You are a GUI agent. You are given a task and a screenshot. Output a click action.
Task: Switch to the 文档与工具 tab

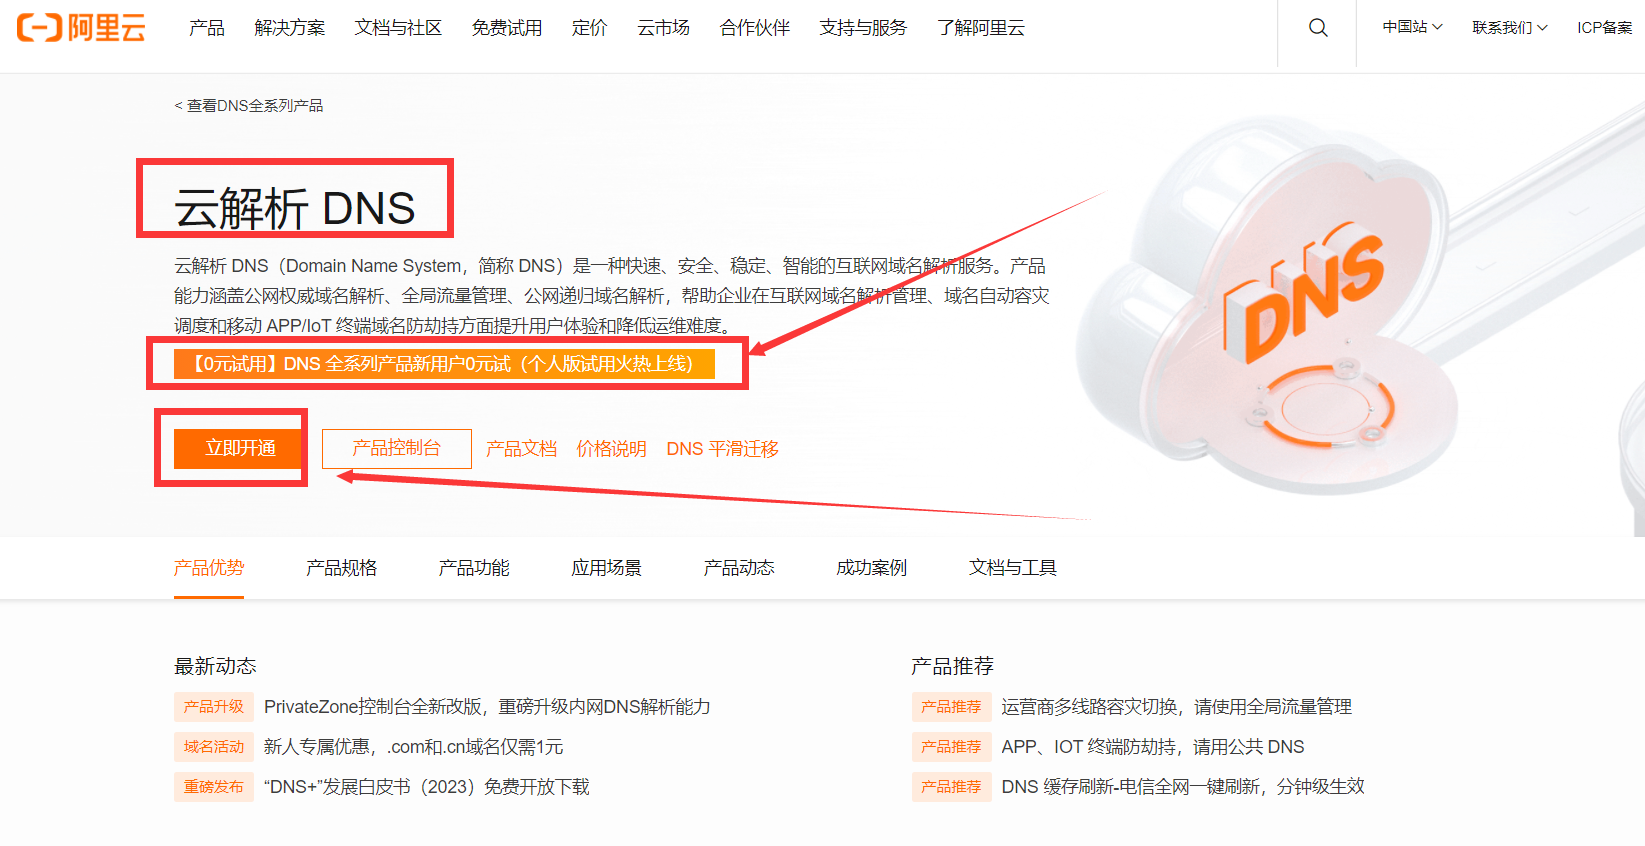[x=1013, y=568]
